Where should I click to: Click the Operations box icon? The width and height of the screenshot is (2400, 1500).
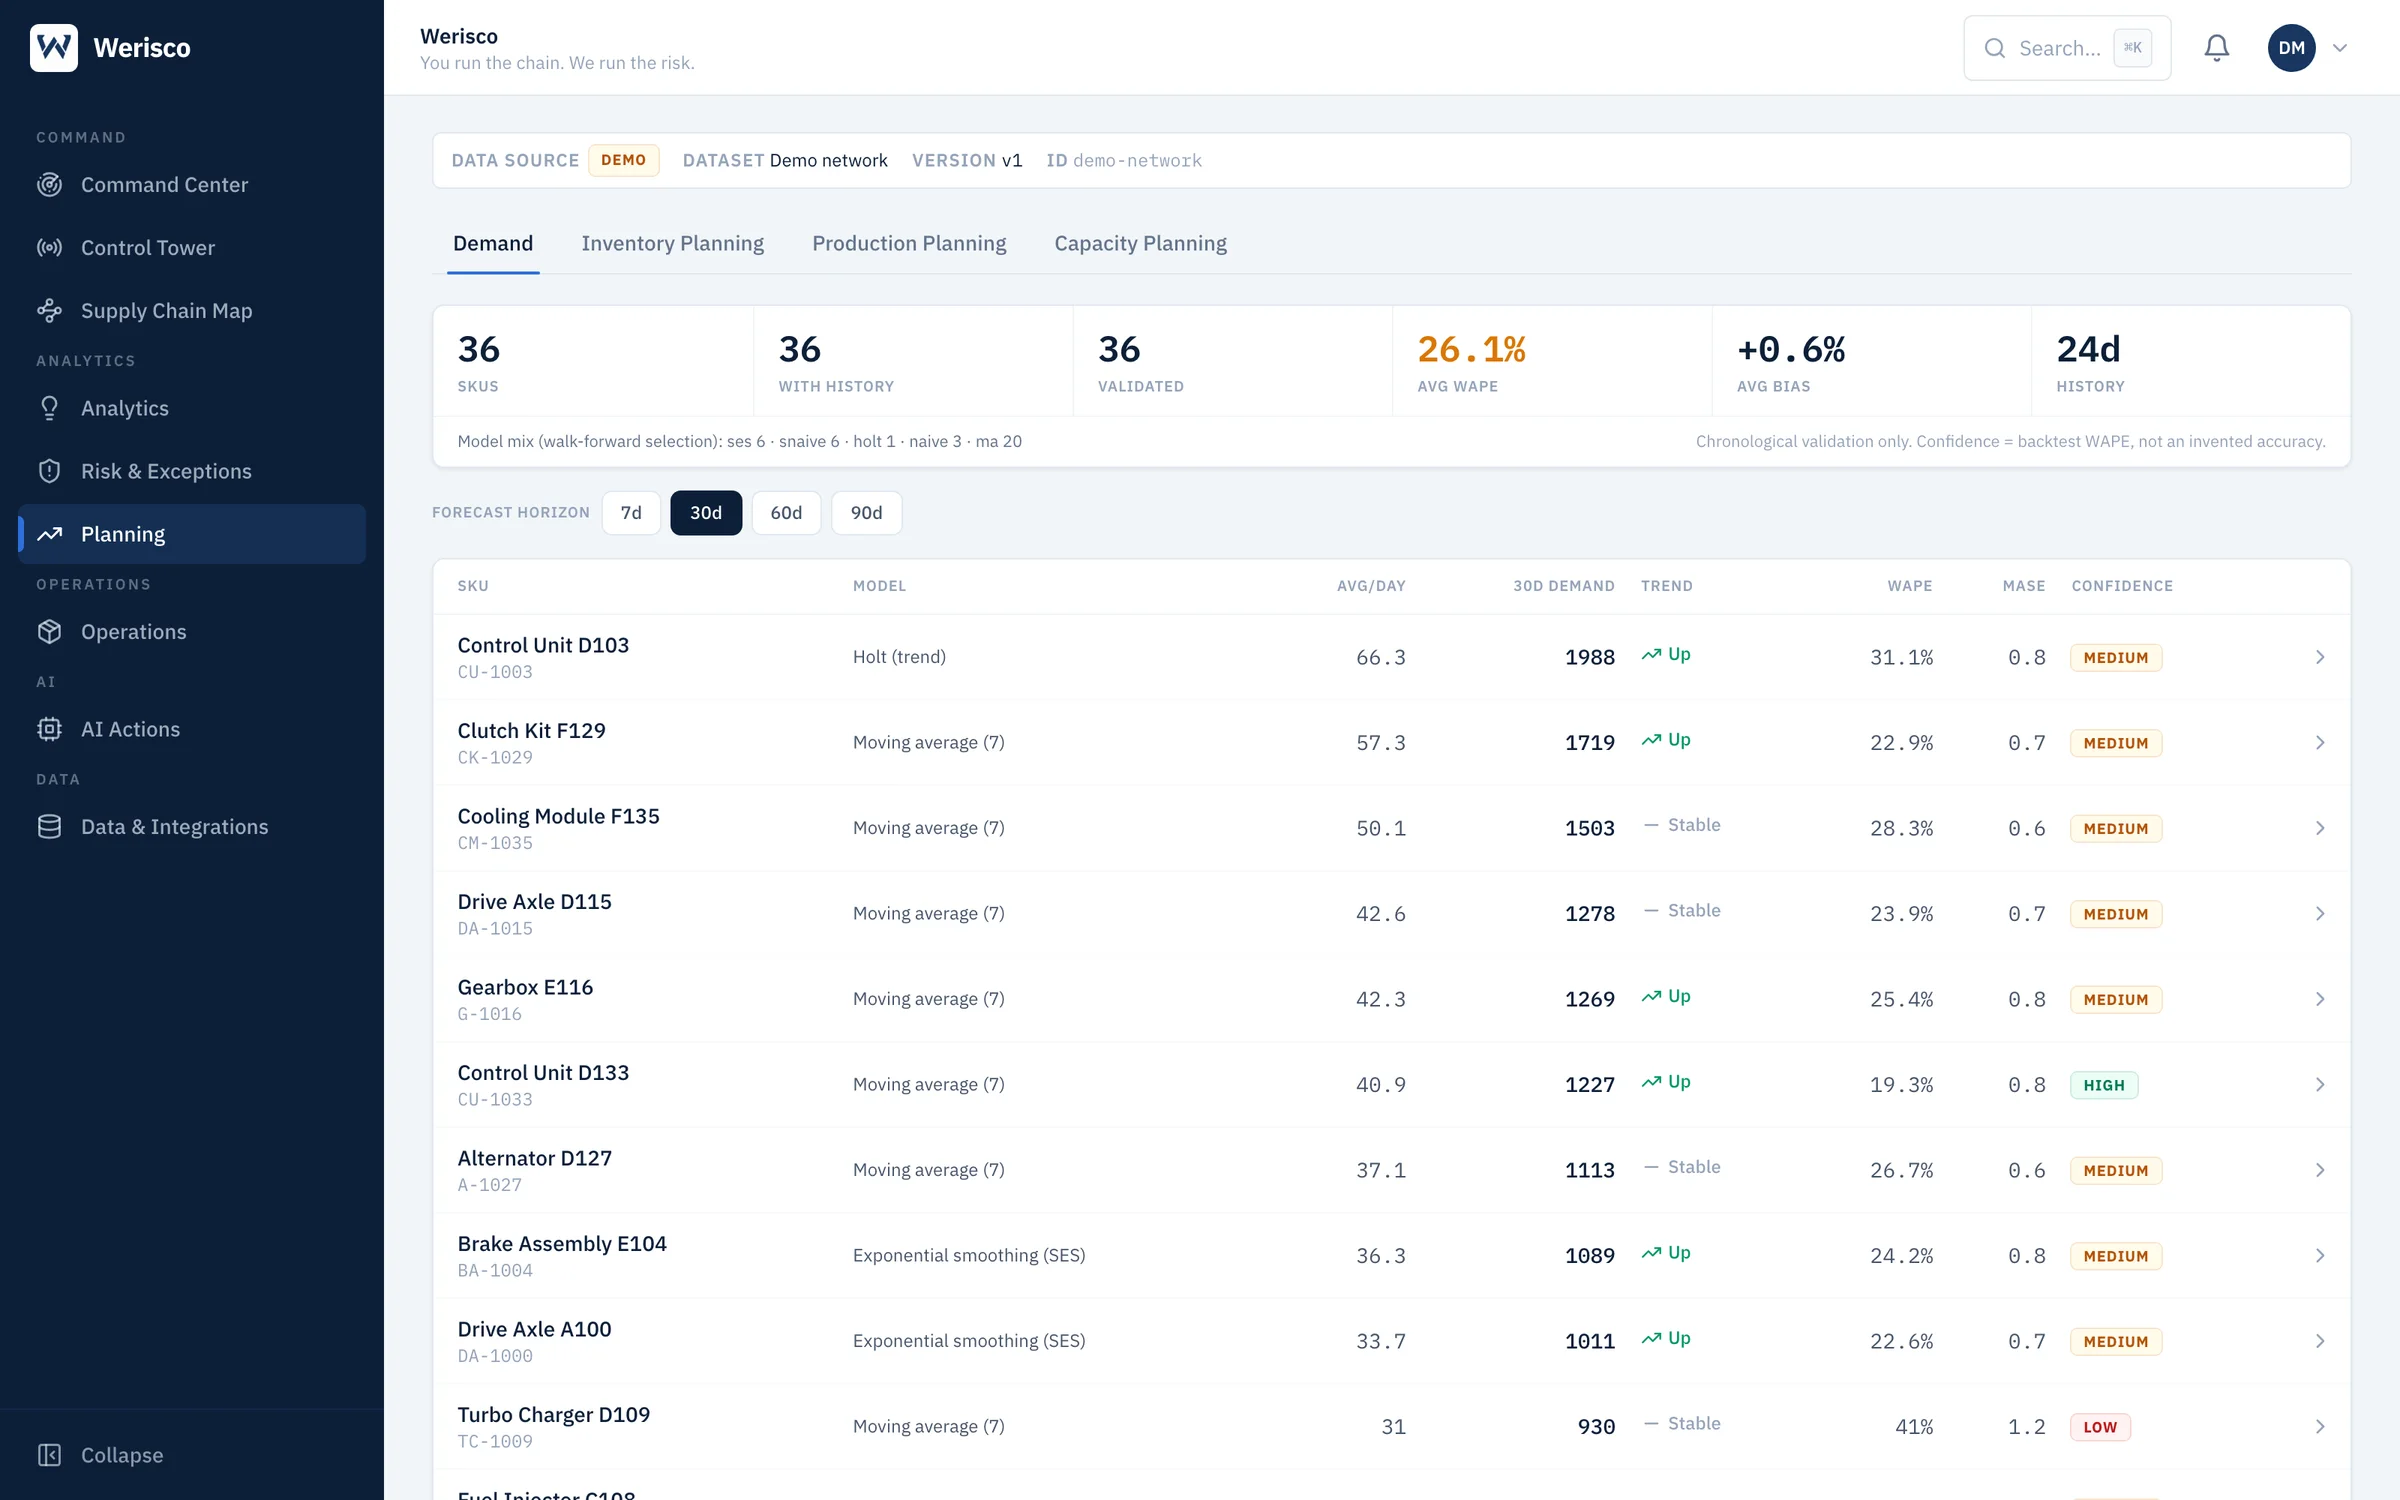(x=49, y=632)
